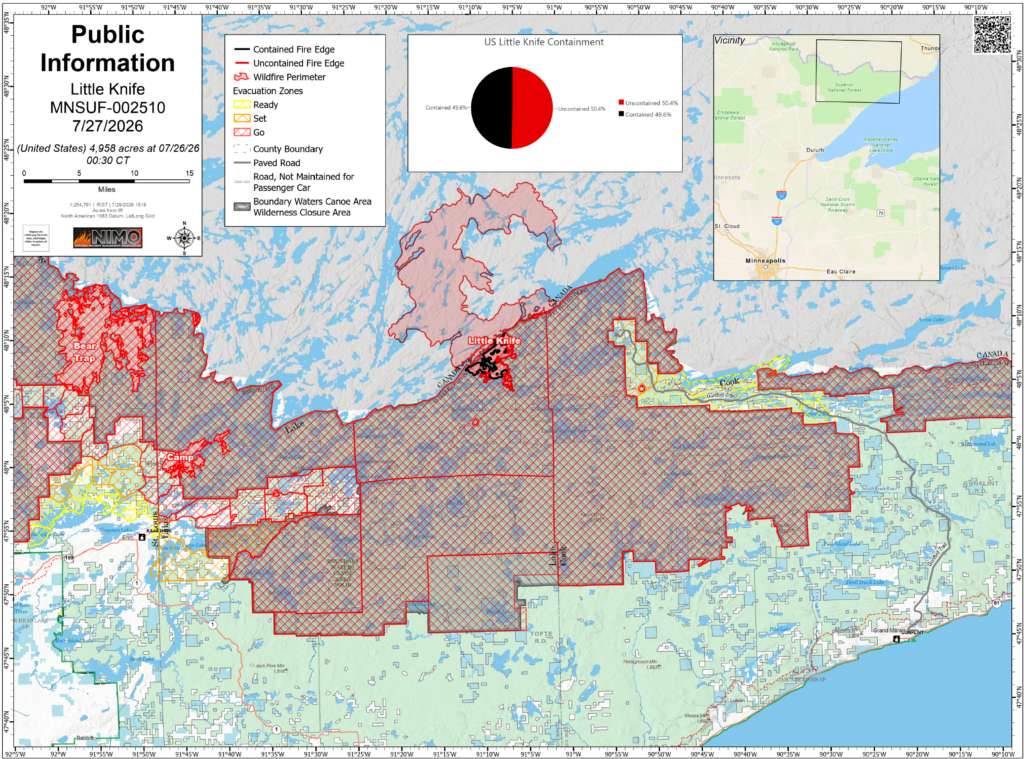Select the red Go evacuation zone swatch
The width and height of the screenshot is (1024, 759).
(x=242, y=132)
